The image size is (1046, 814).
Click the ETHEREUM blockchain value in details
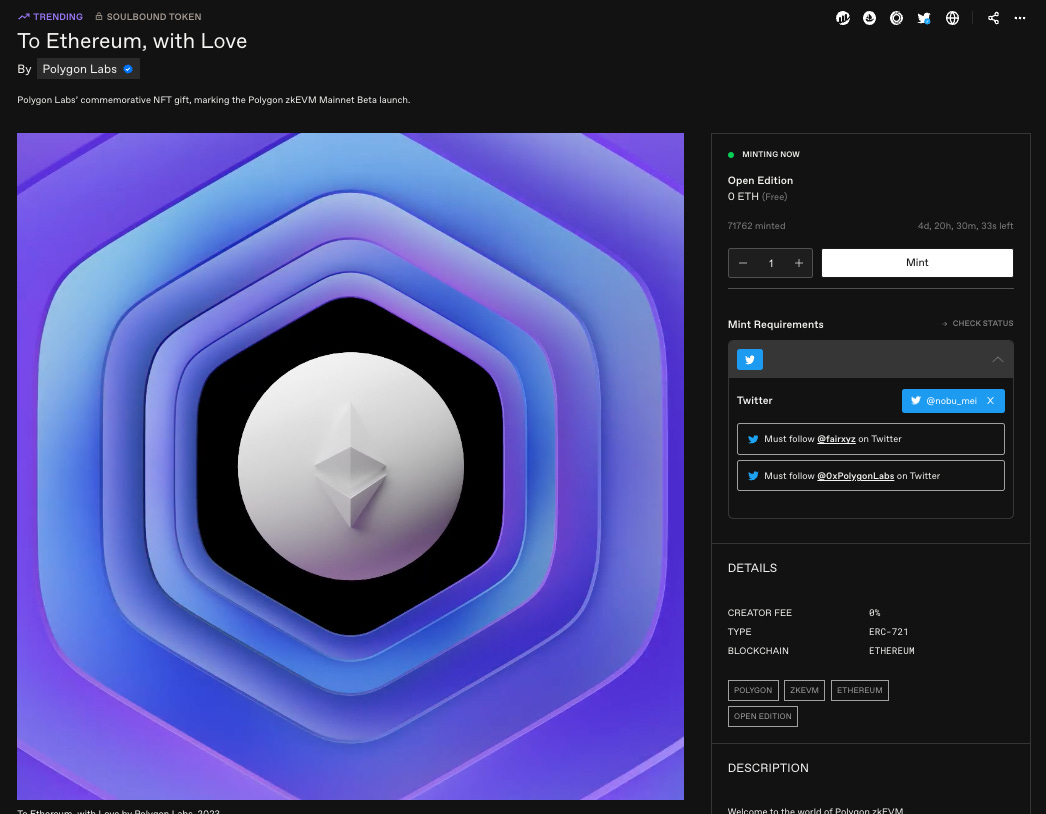(x=892, y=651)
